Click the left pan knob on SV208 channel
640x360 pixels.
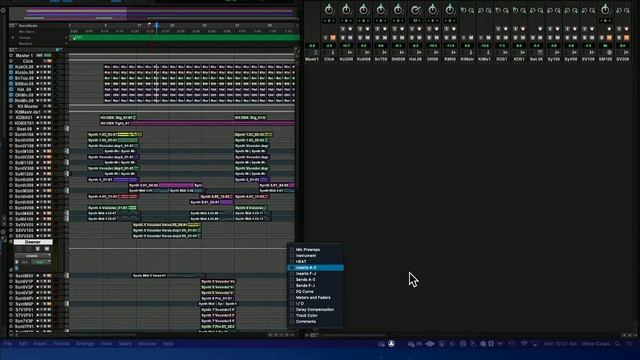pyautogui.click(x=619, y=10)
